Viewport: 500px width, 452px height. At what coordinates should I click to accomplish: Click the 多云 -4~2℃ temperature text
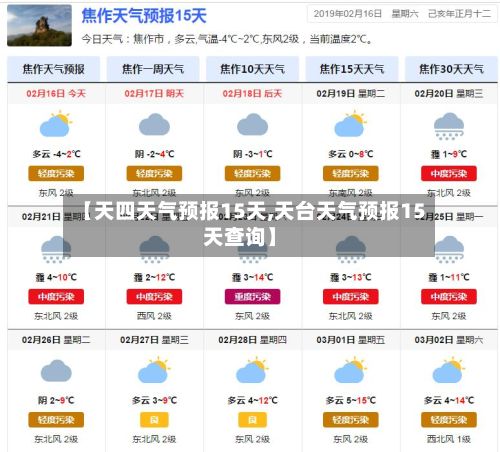pos(56,154)
